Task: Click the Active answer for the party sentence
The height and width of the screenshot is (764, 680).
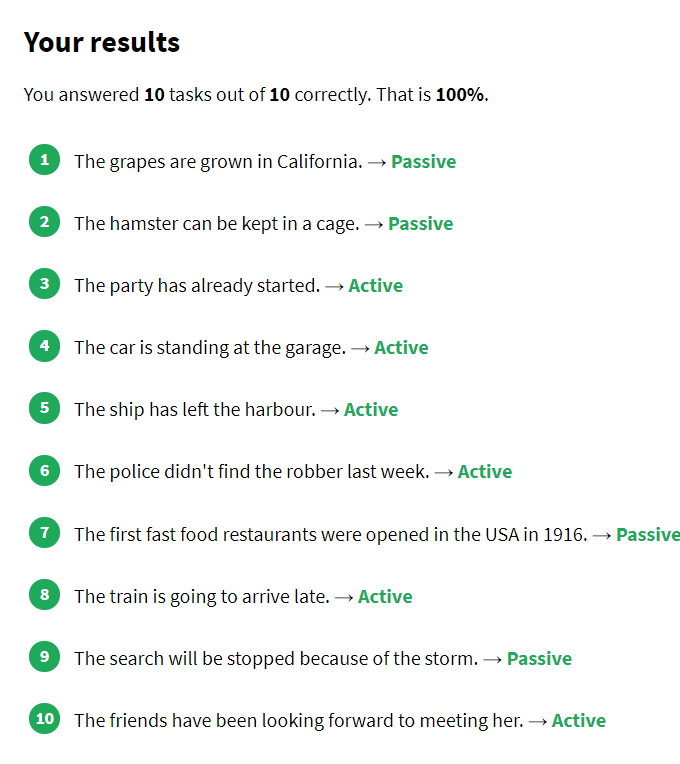Action: click(375, 286)
